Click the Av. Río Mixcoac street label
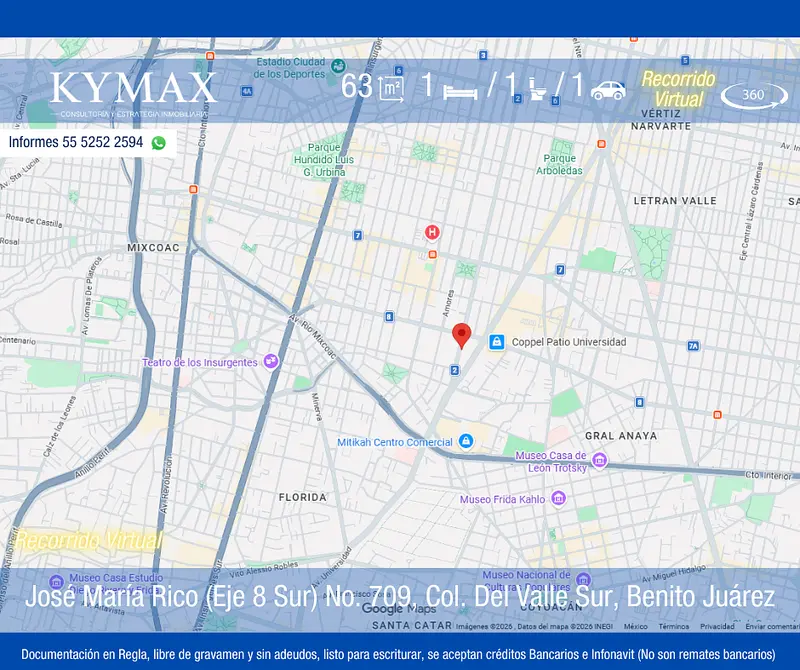This screenshot has width=800, height=670. [313, 337]
